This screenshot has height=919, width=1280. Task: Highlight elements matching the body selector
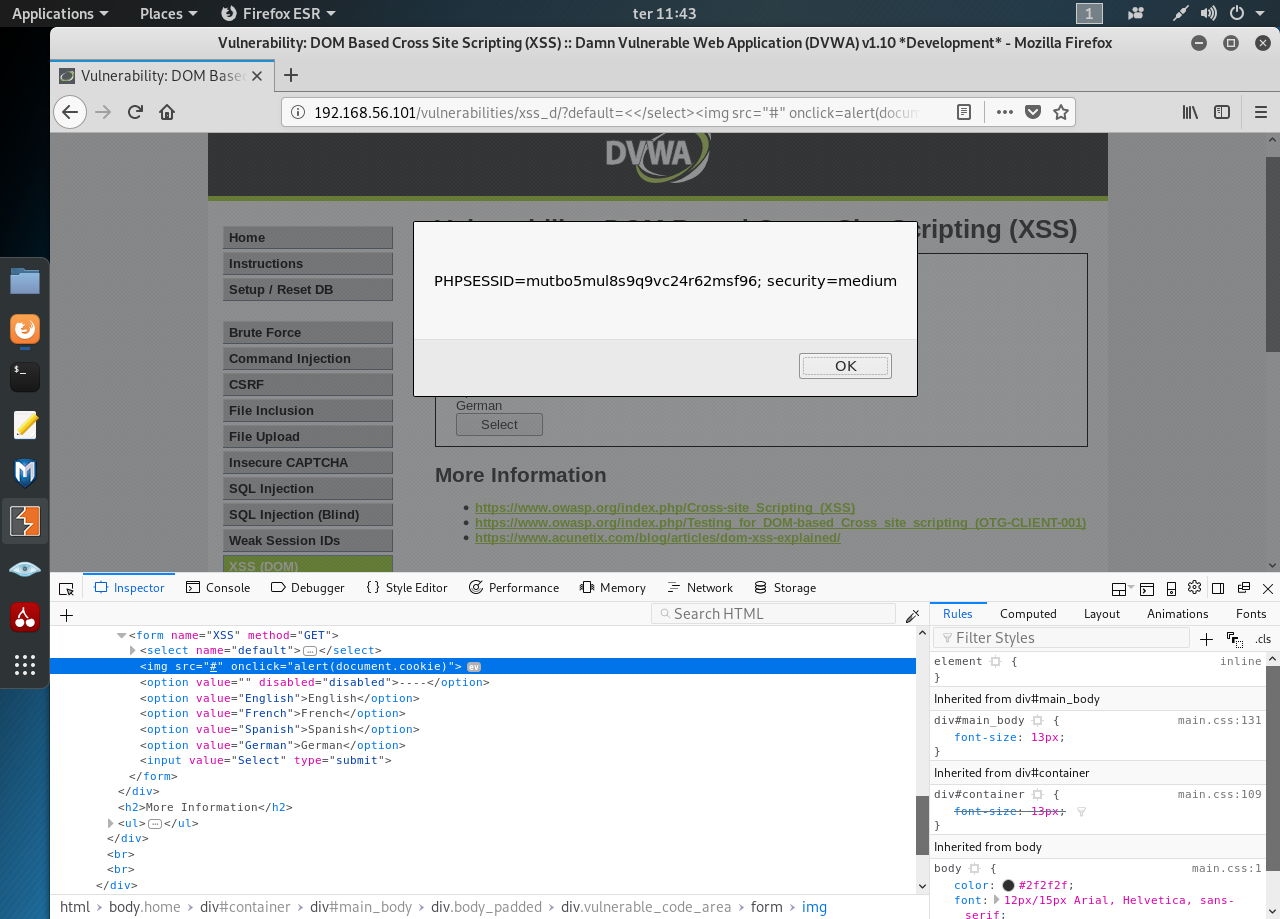[974, 868]
